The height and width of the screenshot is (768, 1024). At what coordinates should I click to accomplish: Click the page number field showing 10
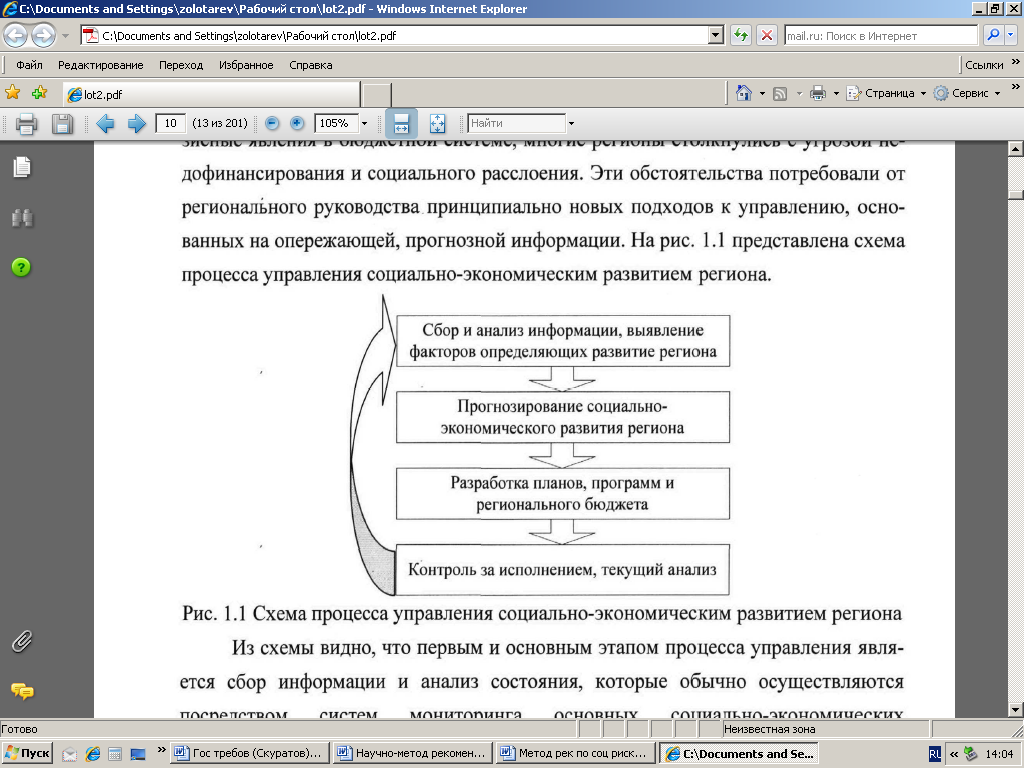[170, 123]
